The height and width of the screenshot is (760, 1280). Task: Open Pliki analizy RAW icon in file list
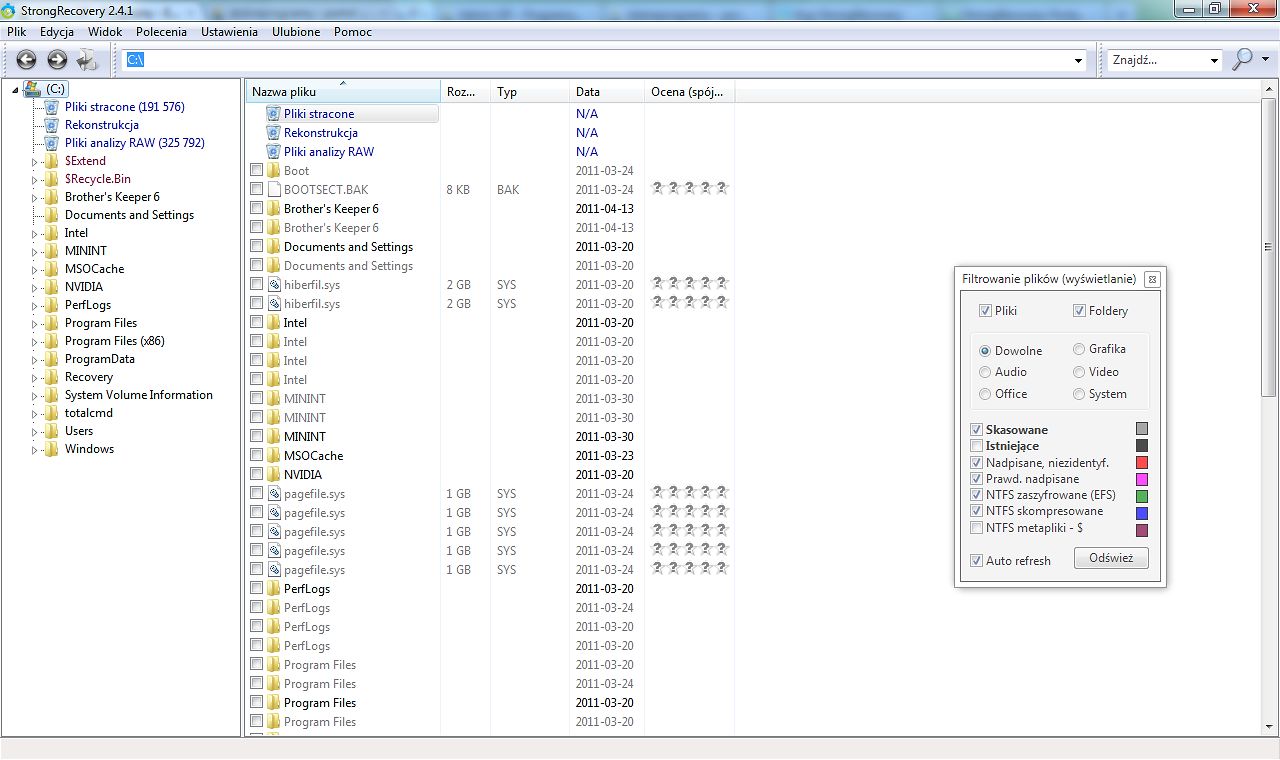[273, 152]
